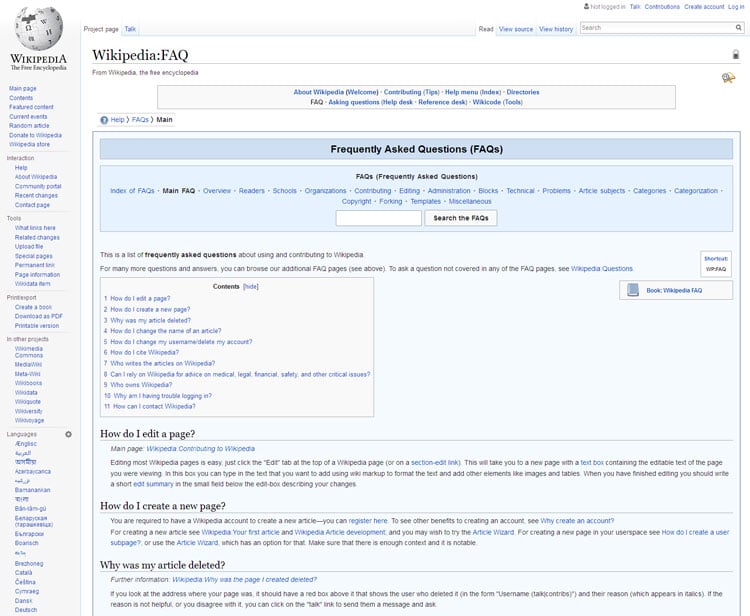Screen dimensions: 750x616
Task: Hide the Contents table
Action: coord(251,286)
